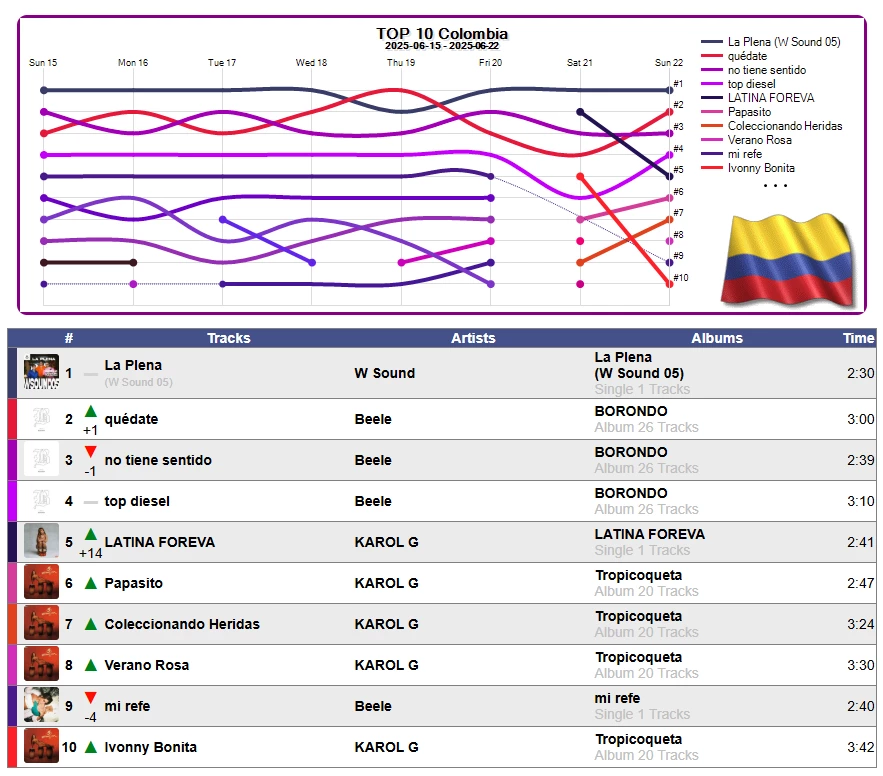Image resolution: width=883 pixels, height=776 pixels.
Task: Open mi refe cover thumbnail
Action: pyautogui.click(x=41, y=705)
